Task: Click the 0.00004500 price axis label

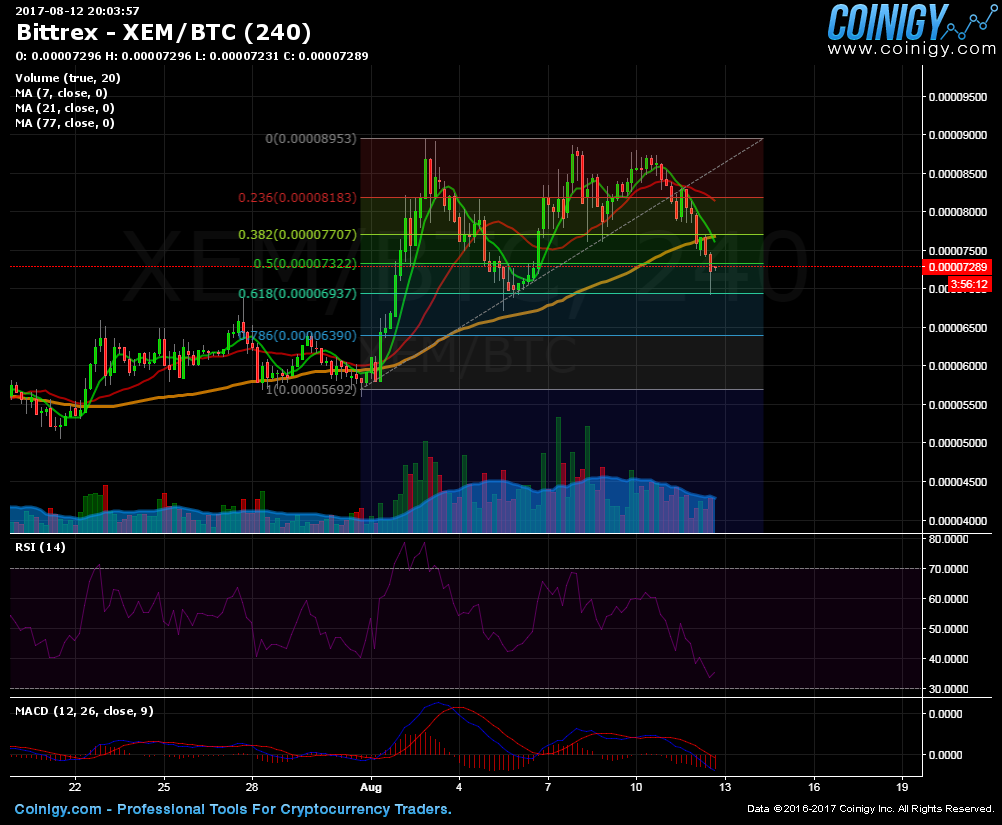Action: pyautogui.click(x=958, y=482)
